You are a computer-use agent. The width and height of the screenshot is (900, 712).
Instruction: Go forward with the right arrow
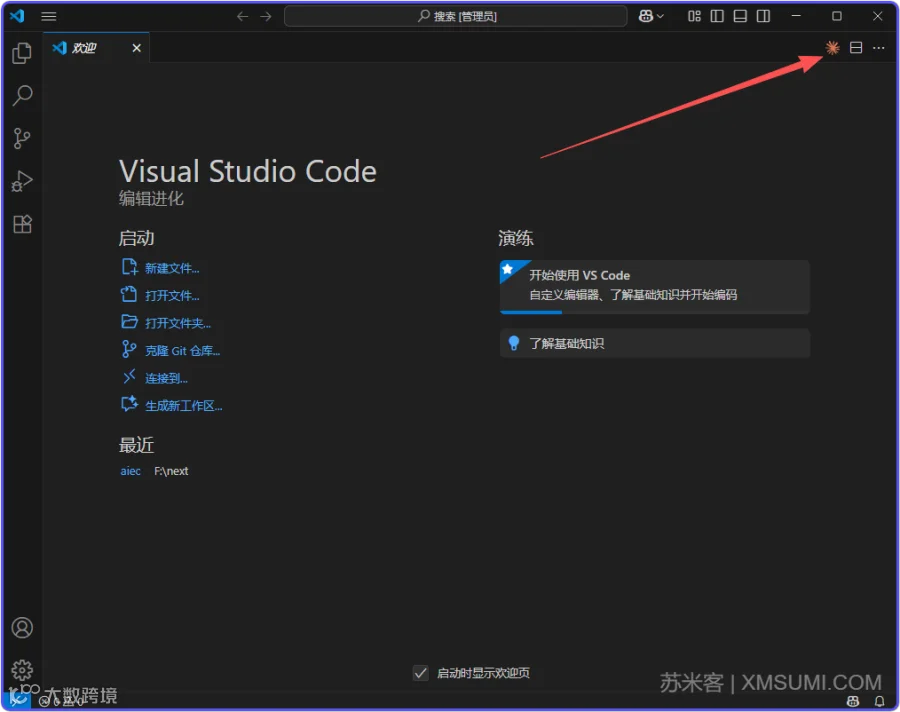pos(266,16)
